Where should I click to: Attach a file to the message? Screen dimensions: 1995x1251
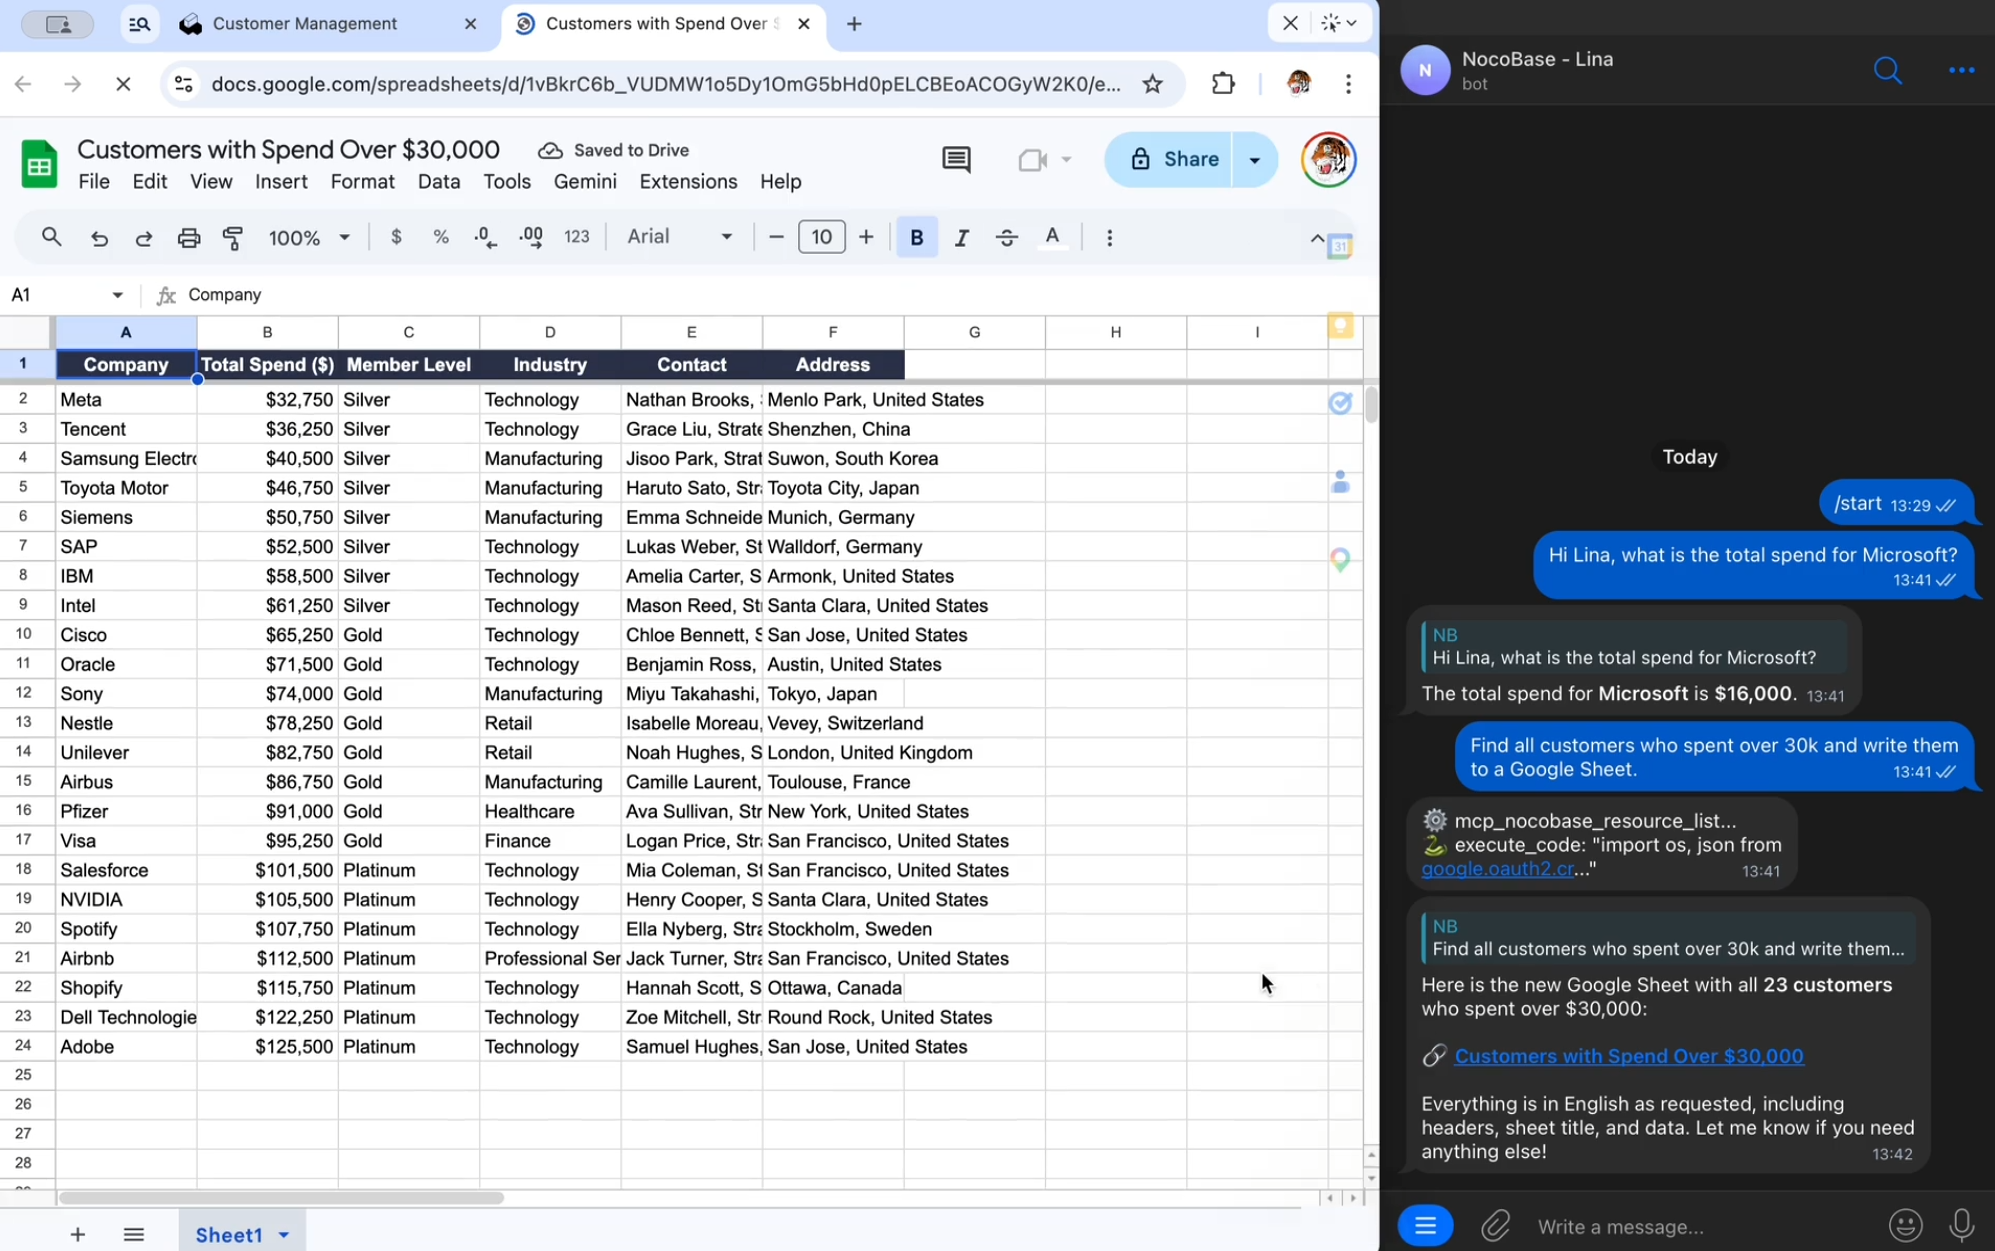[x=1495, y=1225]
